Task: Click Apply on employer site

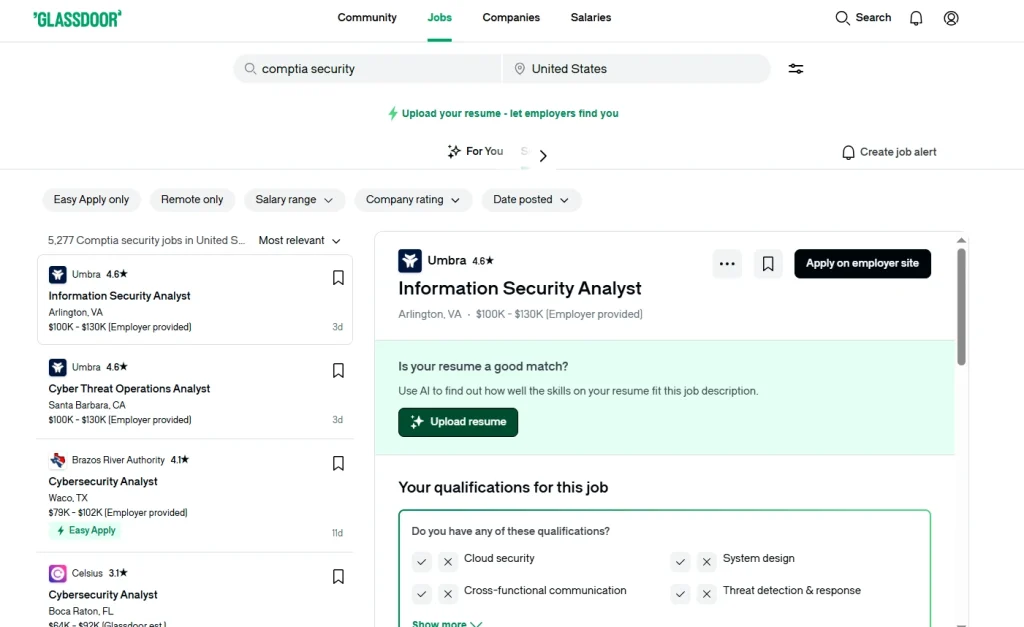Action: click(x=862, y=264)
